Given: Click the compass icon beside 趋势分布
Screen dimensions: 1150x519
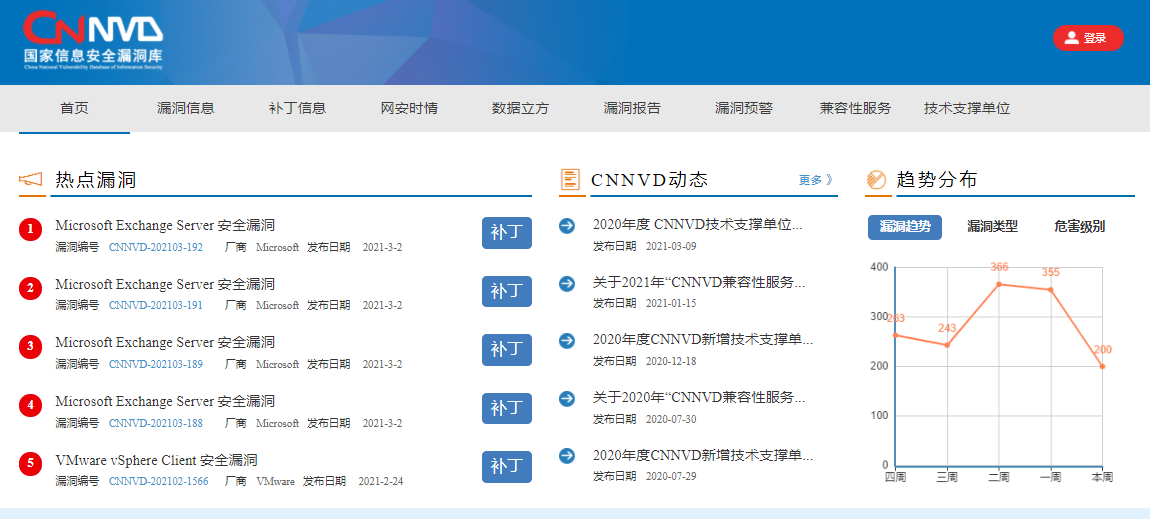Looking at the screenshot, I should (876, 180).
